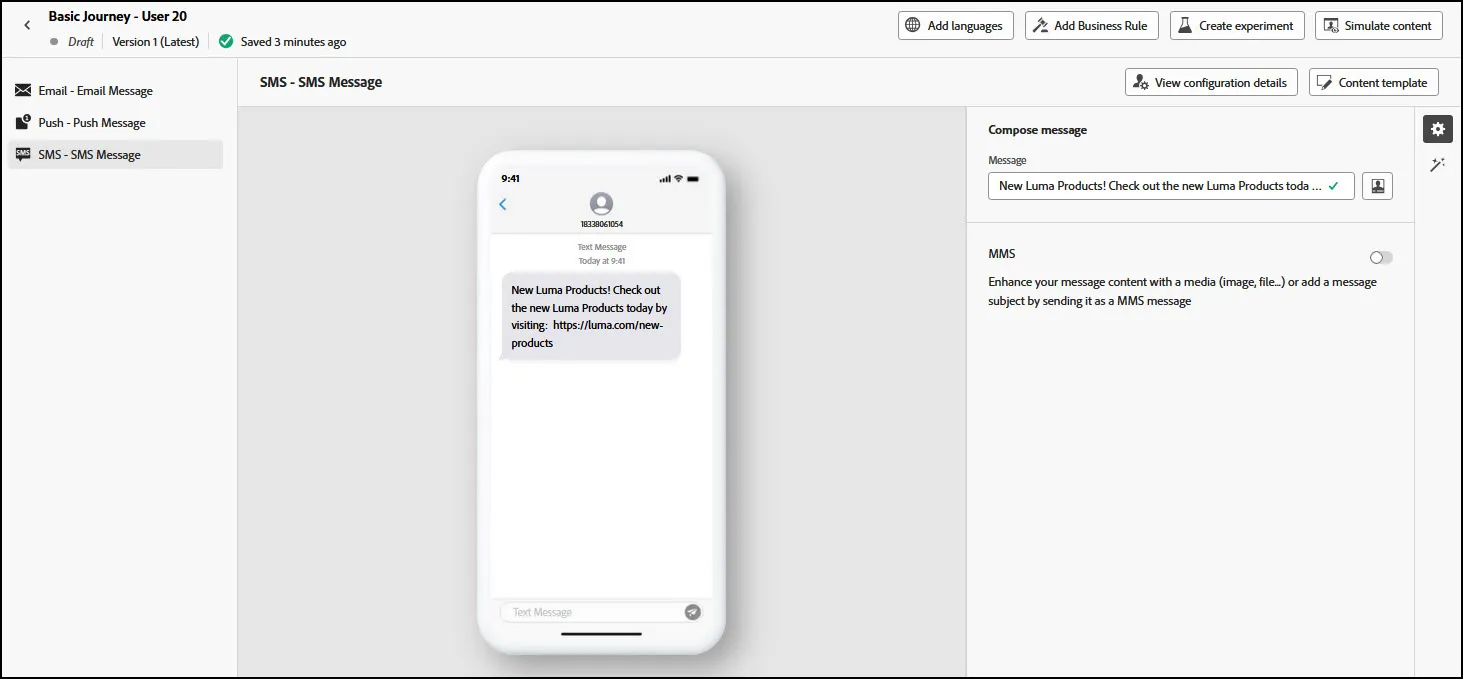Click the MMS section label
This screenshot has width=1463, height=679.
tap(1002, 254)
